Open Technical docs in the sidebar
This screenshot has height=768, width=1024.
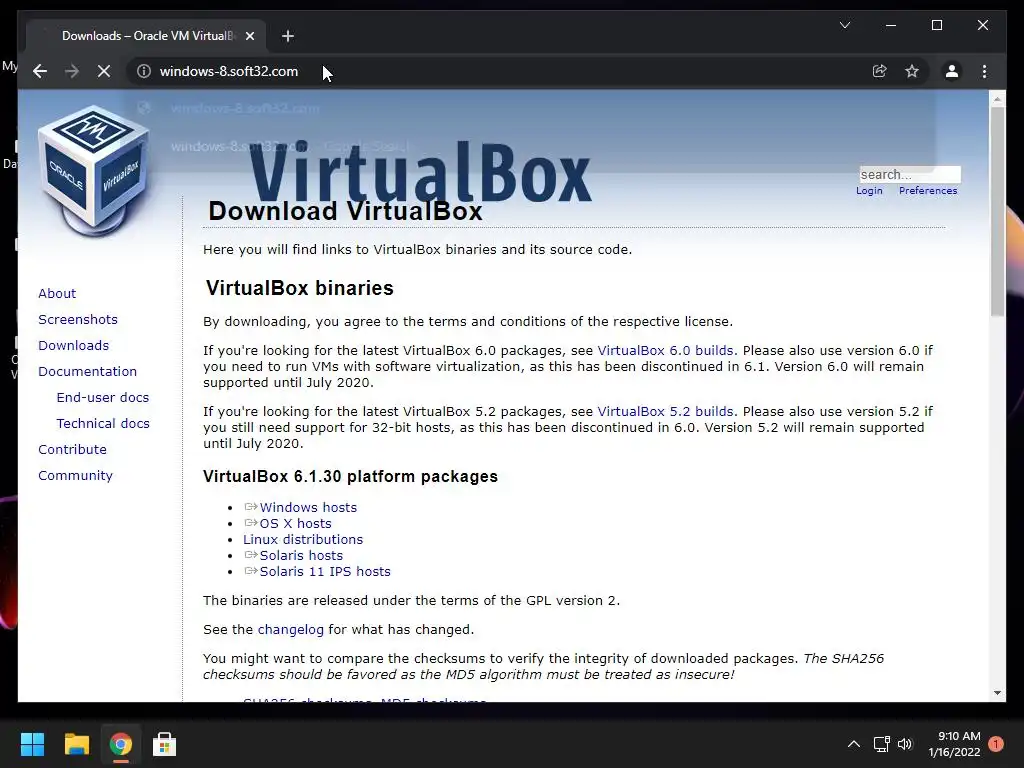coord(103,424)
